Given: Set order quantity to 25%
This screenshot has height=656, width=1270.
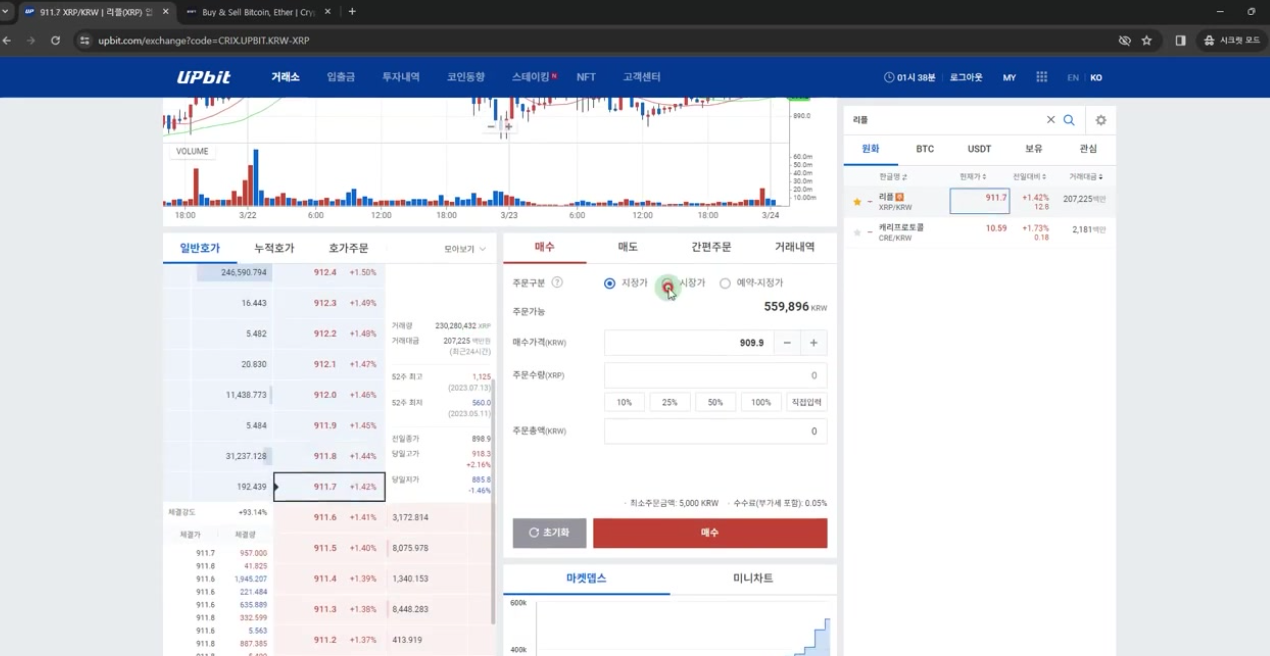Looking at the screenshot, I should click(670, 402).
